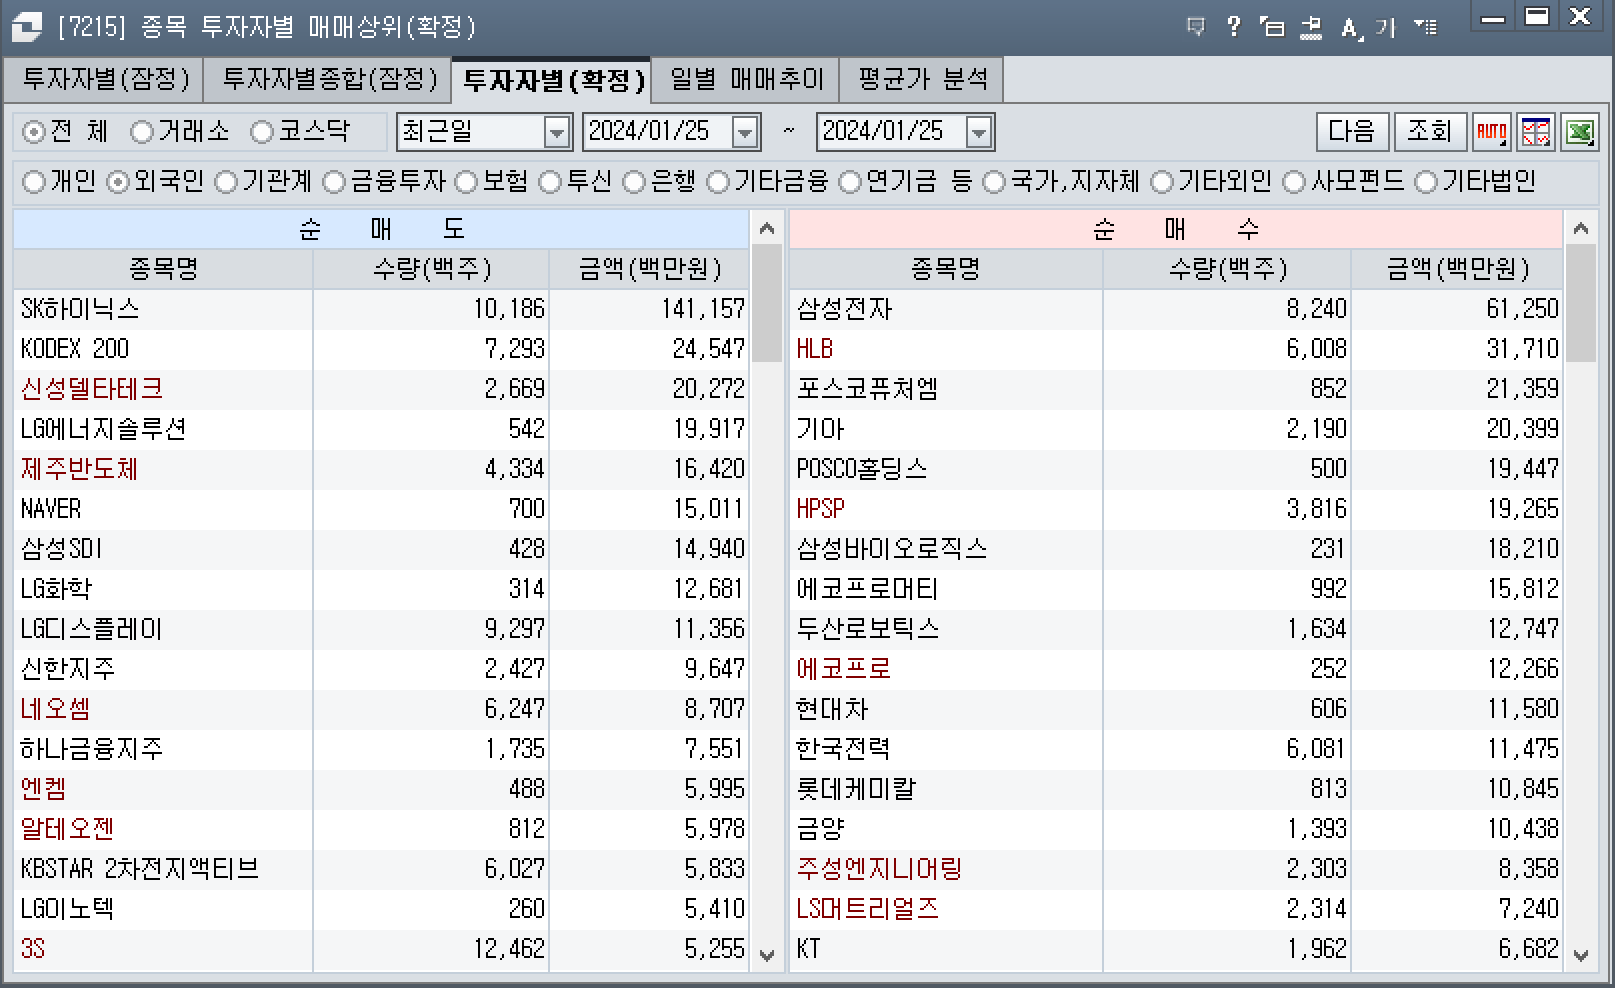
Task: Click the 순매도 list scroll up arrow
Action: [767, 229]
